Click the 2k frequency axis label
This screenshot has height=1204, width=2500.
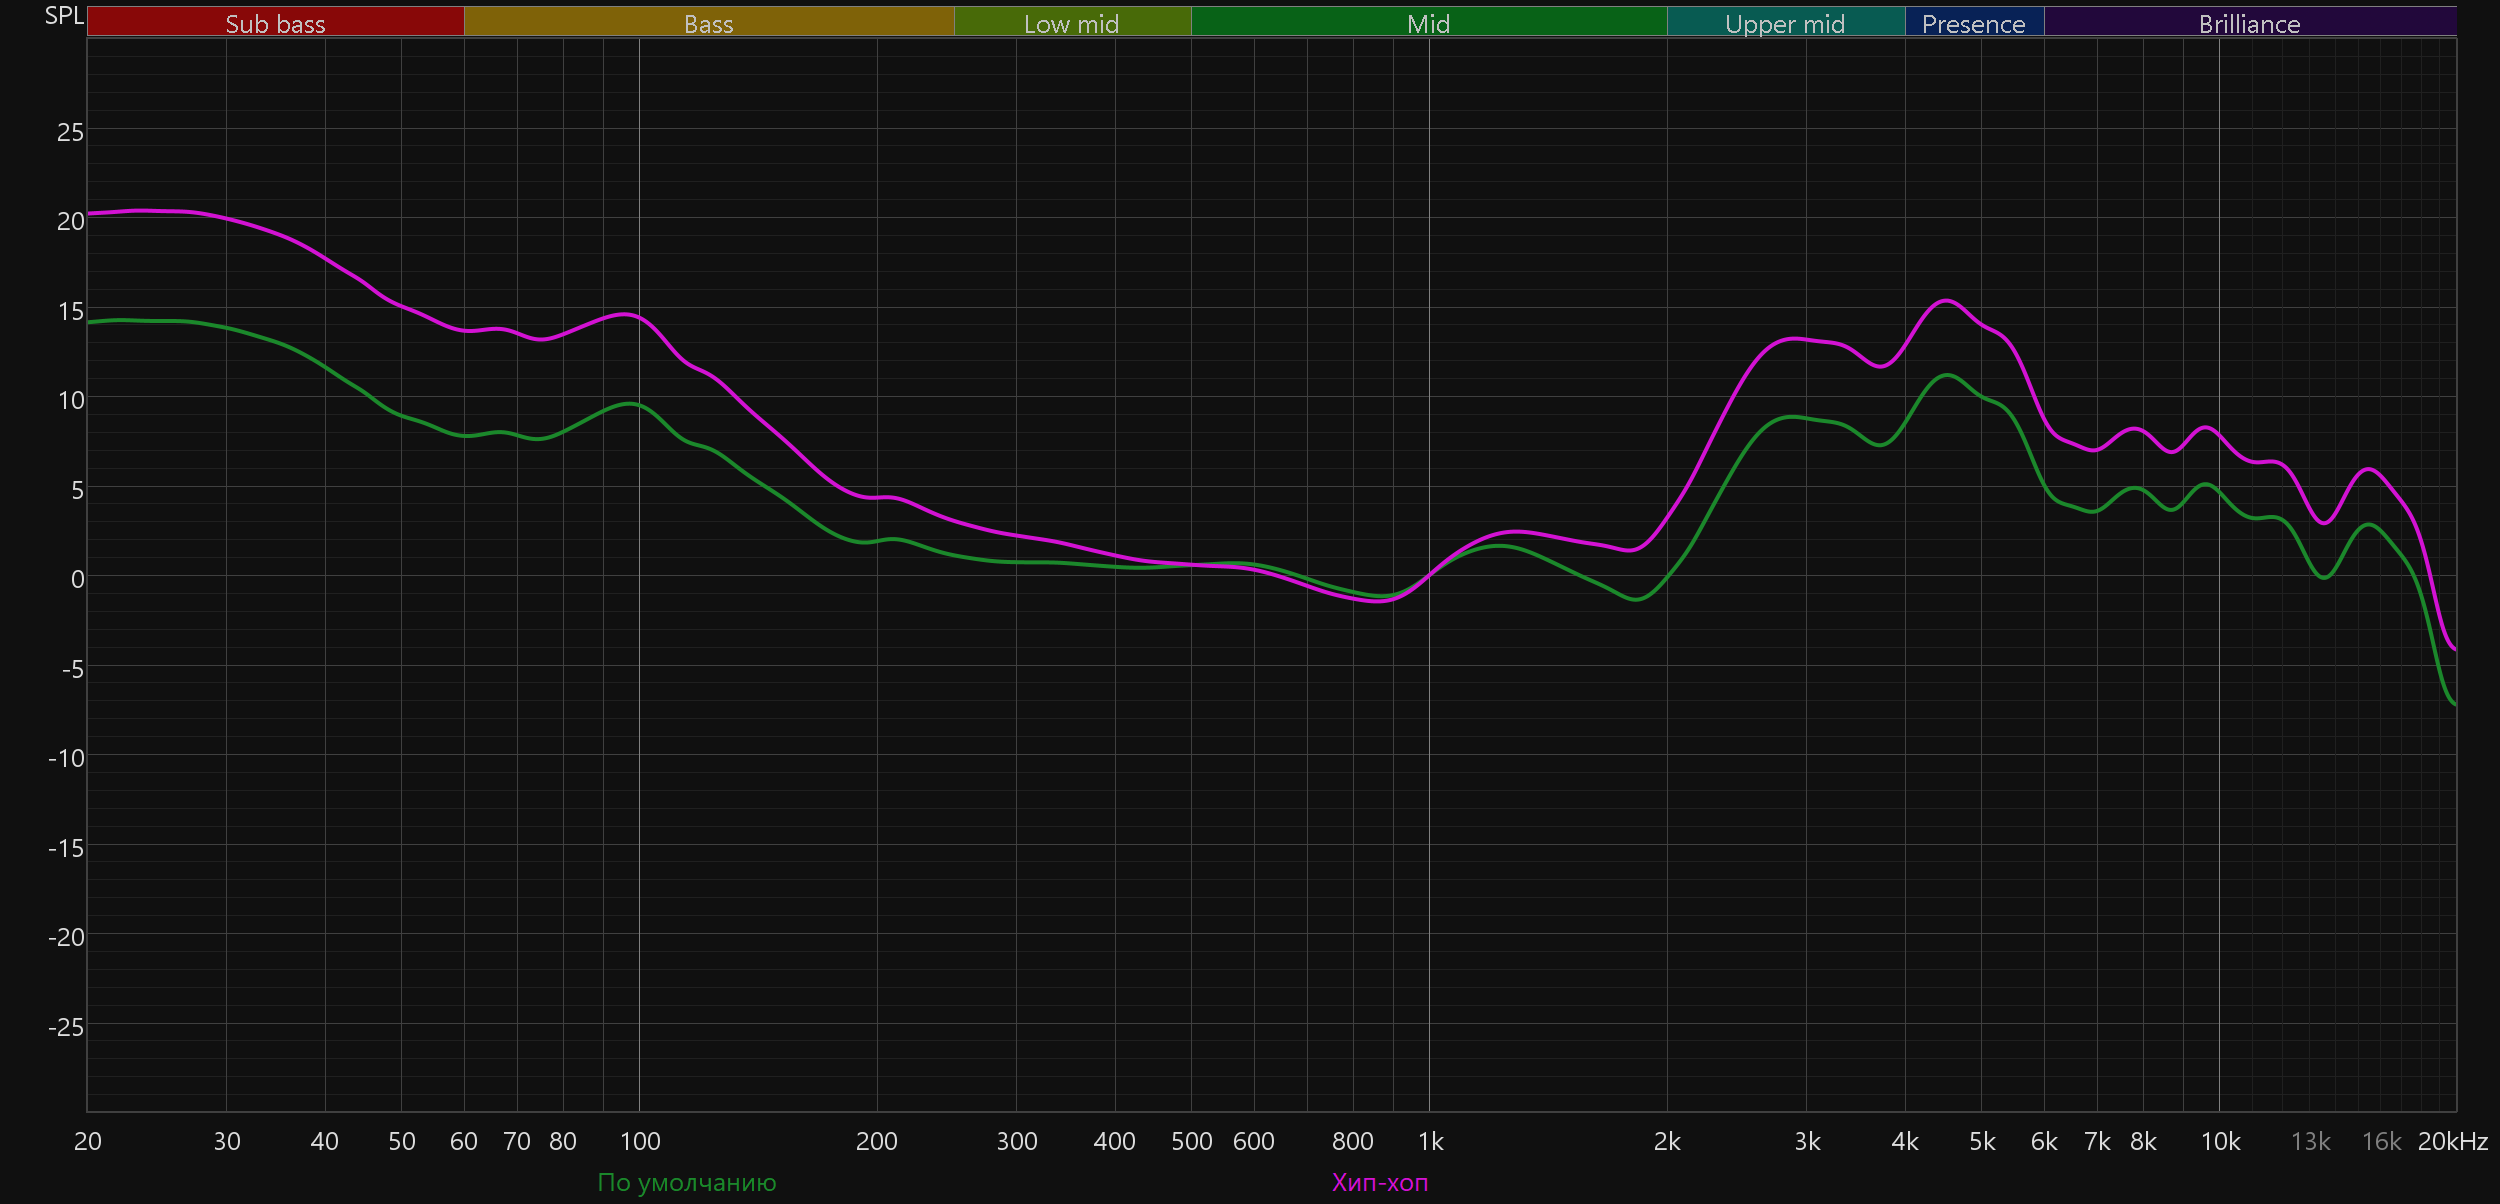point(1667,1141)
